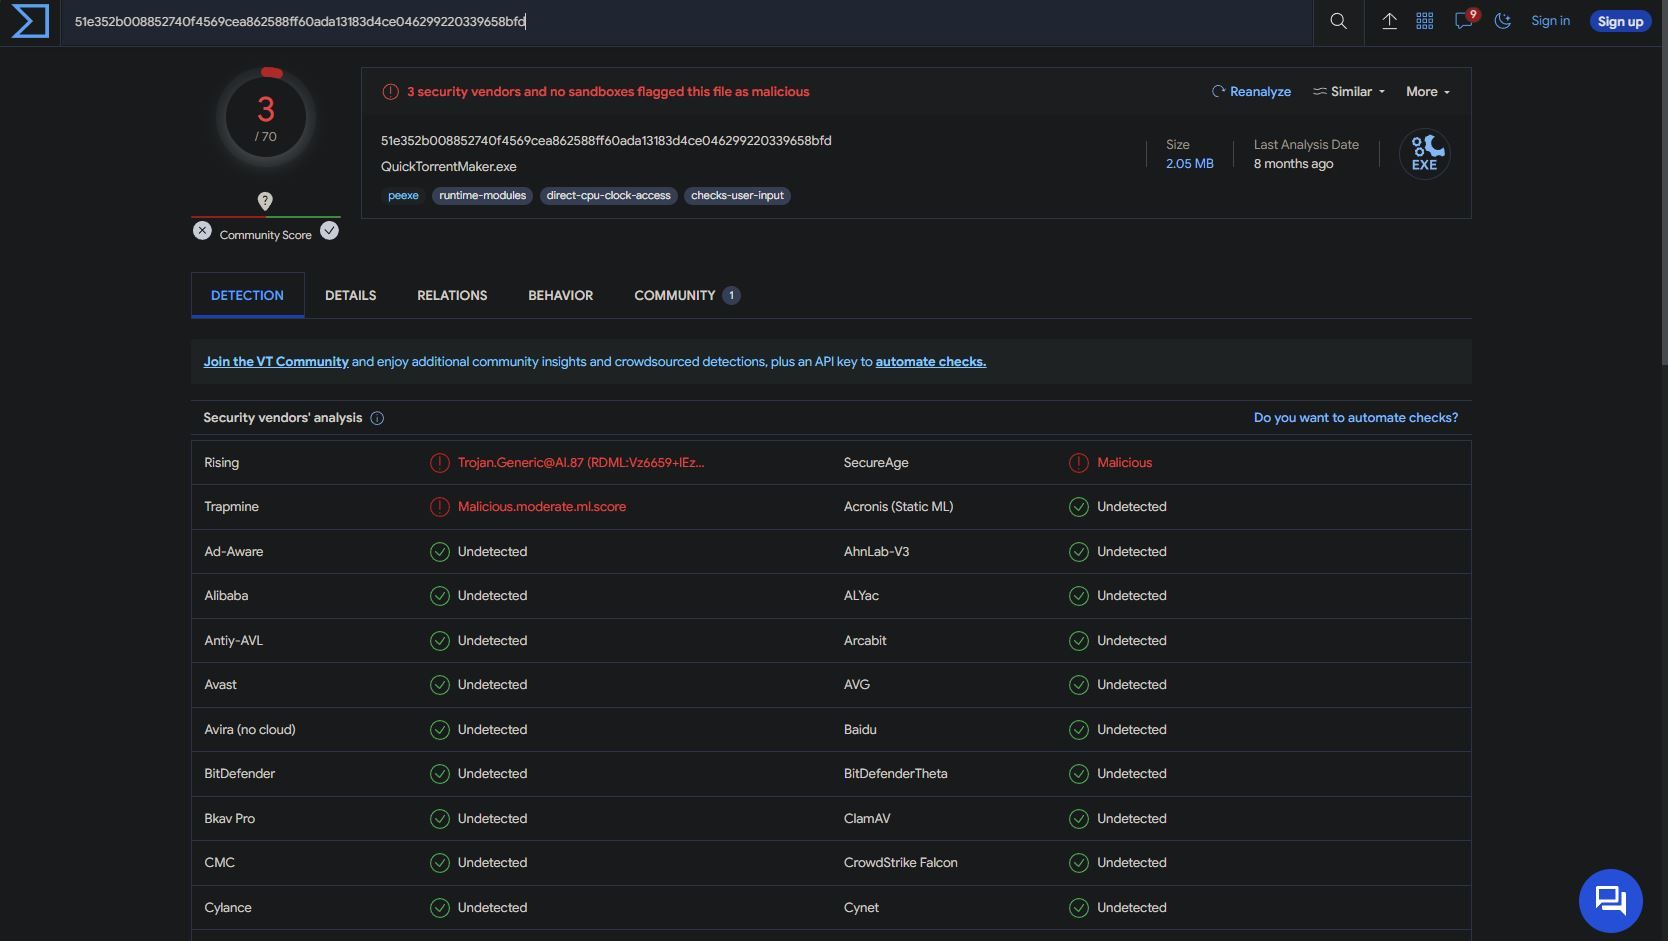Screen dimensions: 1668x941
Task: Switch to the Behavior tab
Action: [x=560, y=296]
